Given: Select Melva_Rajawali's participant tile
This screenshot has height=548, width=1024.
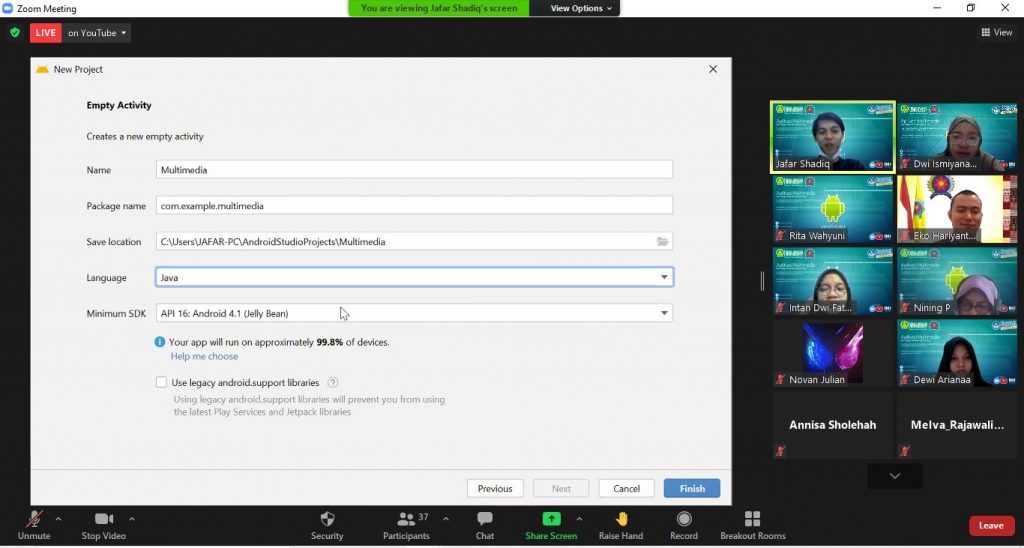Looking at the screenshot, I should (957, 425).
